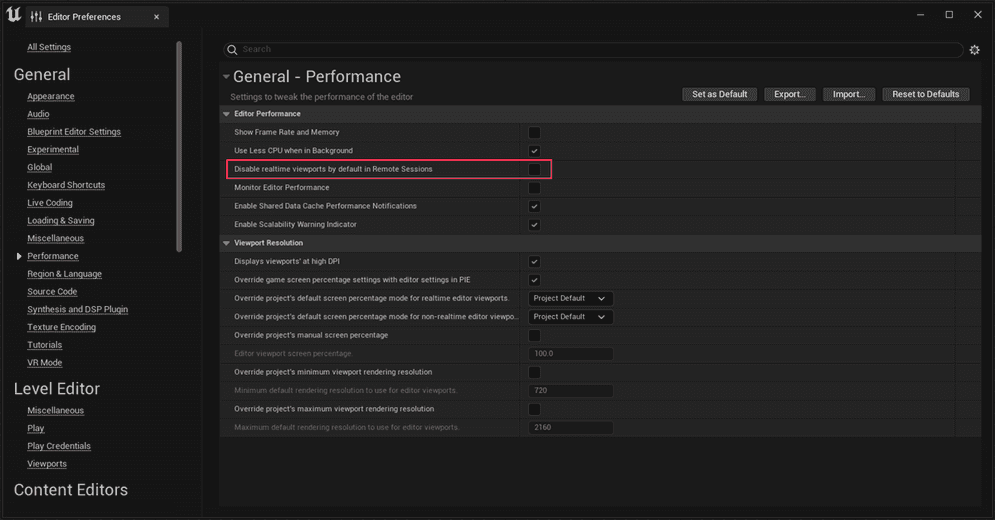Toggle Disable realtime viewports in Remote Sessions

click(534, 169)
